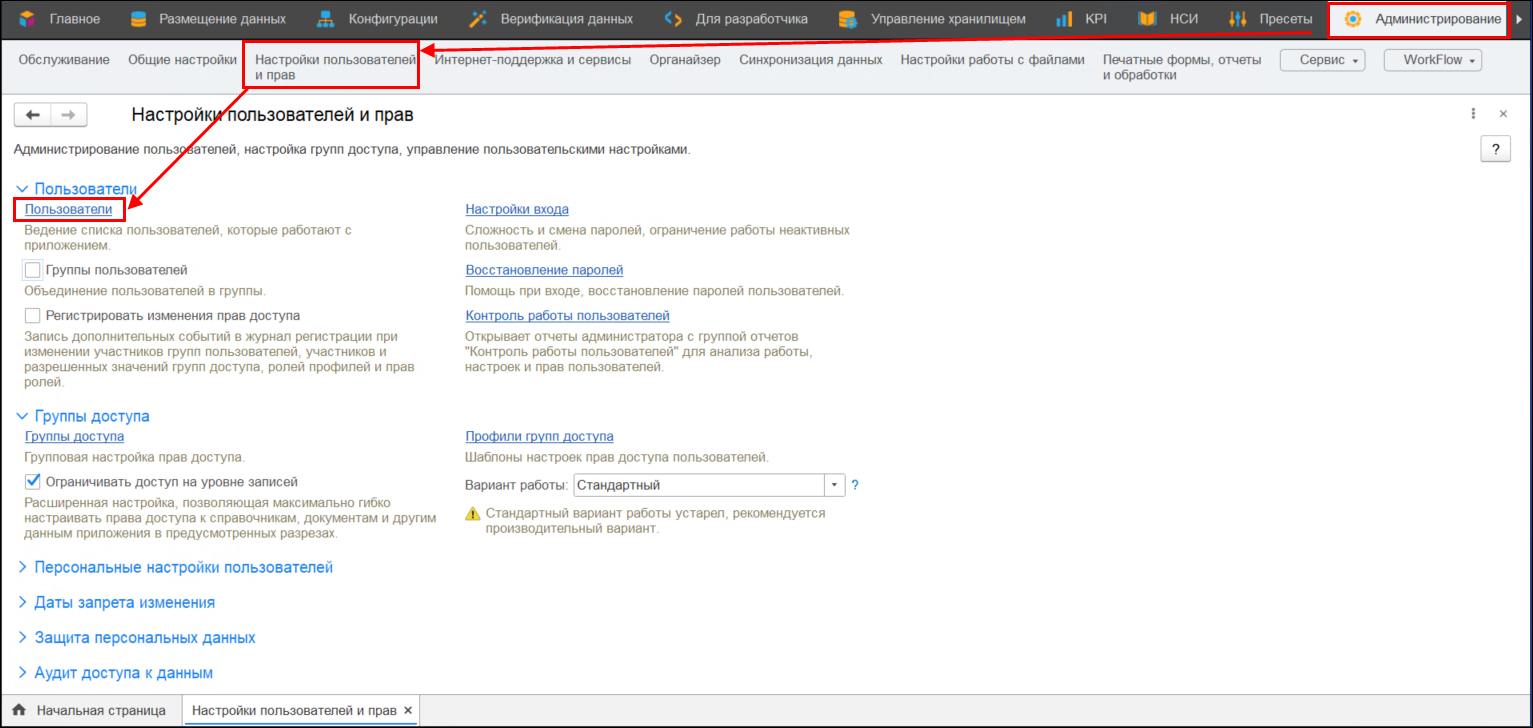Toggle Регистрировать изменения прав доступа checkbox
Screen dimensions: 1533x728
(x=32, y=315)
